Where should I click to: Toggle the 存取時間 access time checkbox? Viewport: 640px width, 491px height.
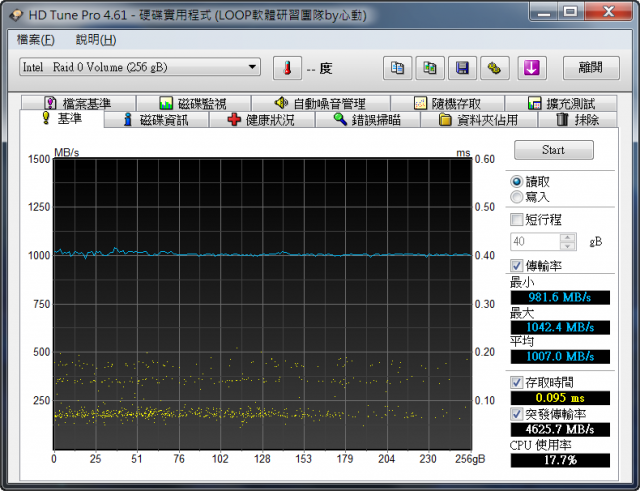click(517, 383)
